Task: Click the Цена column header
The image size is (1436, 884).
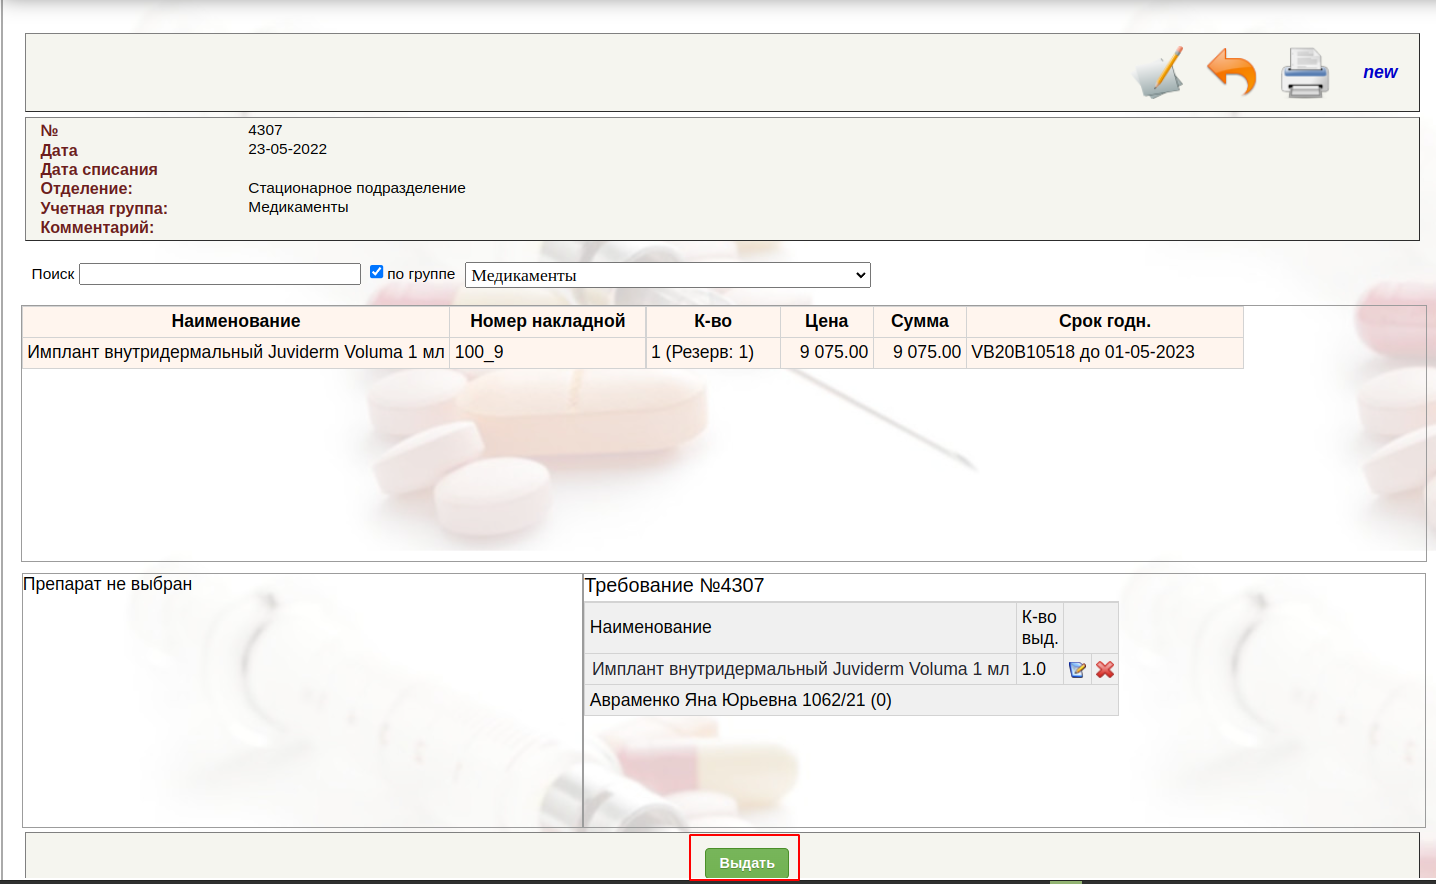Action: (826, 321)
